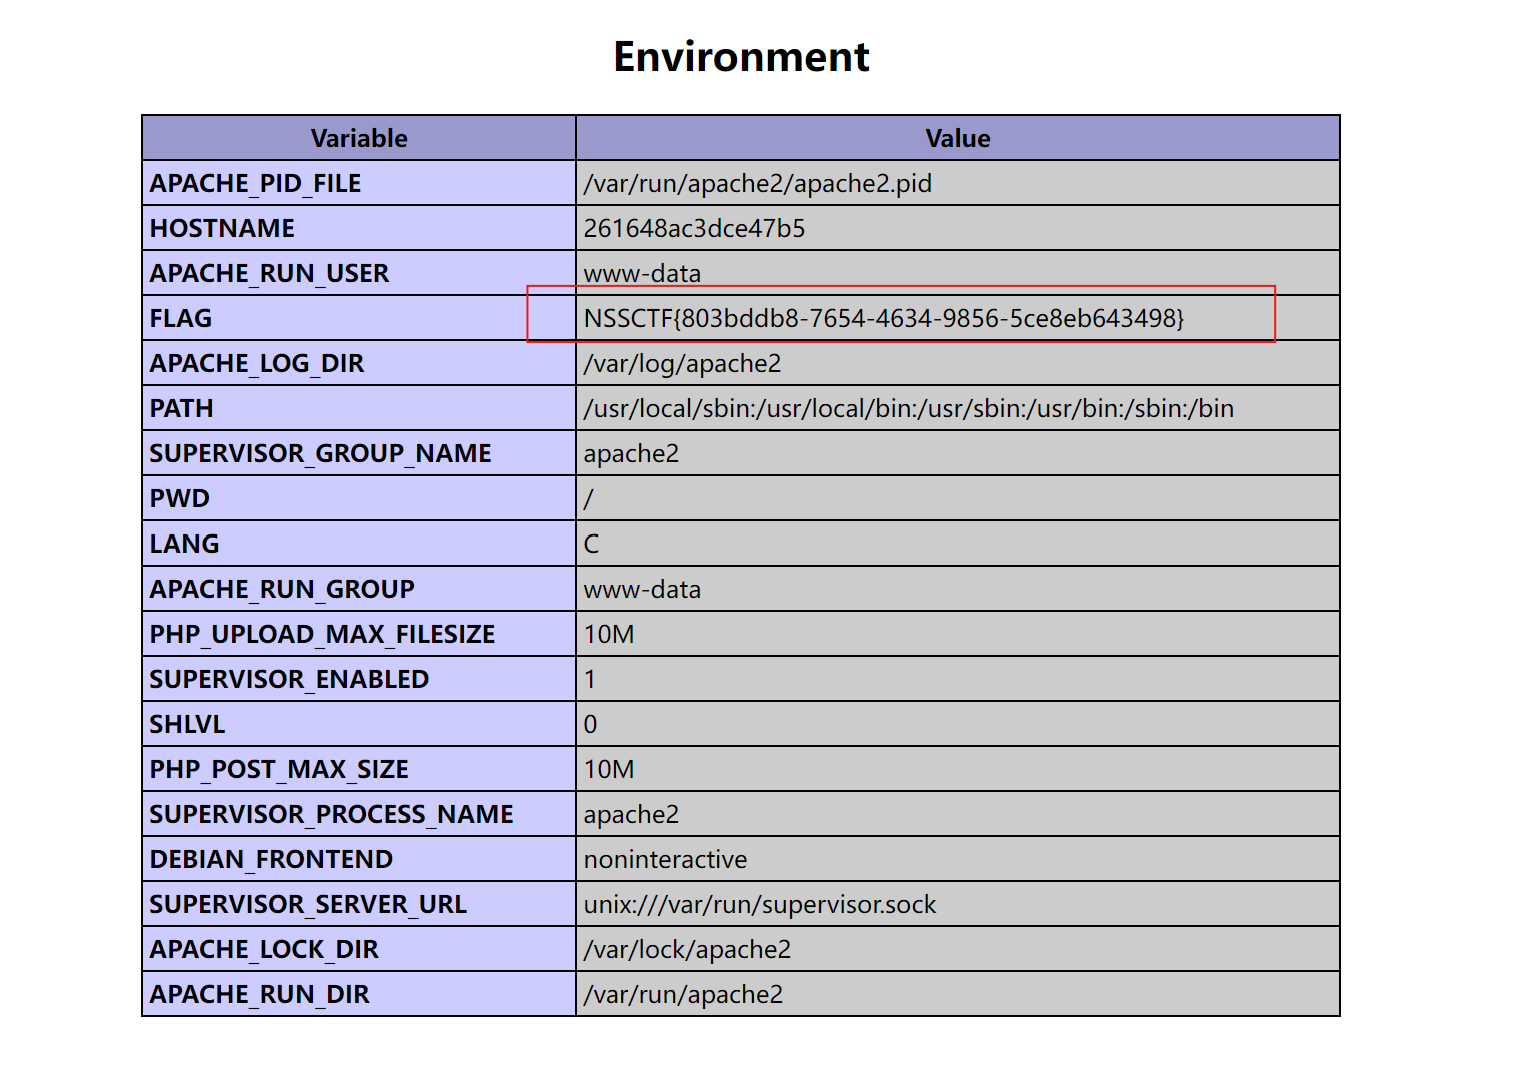Click the slash value of PWD
The width and height of the screenshot is (1522, 1068).
pos(589,499)
